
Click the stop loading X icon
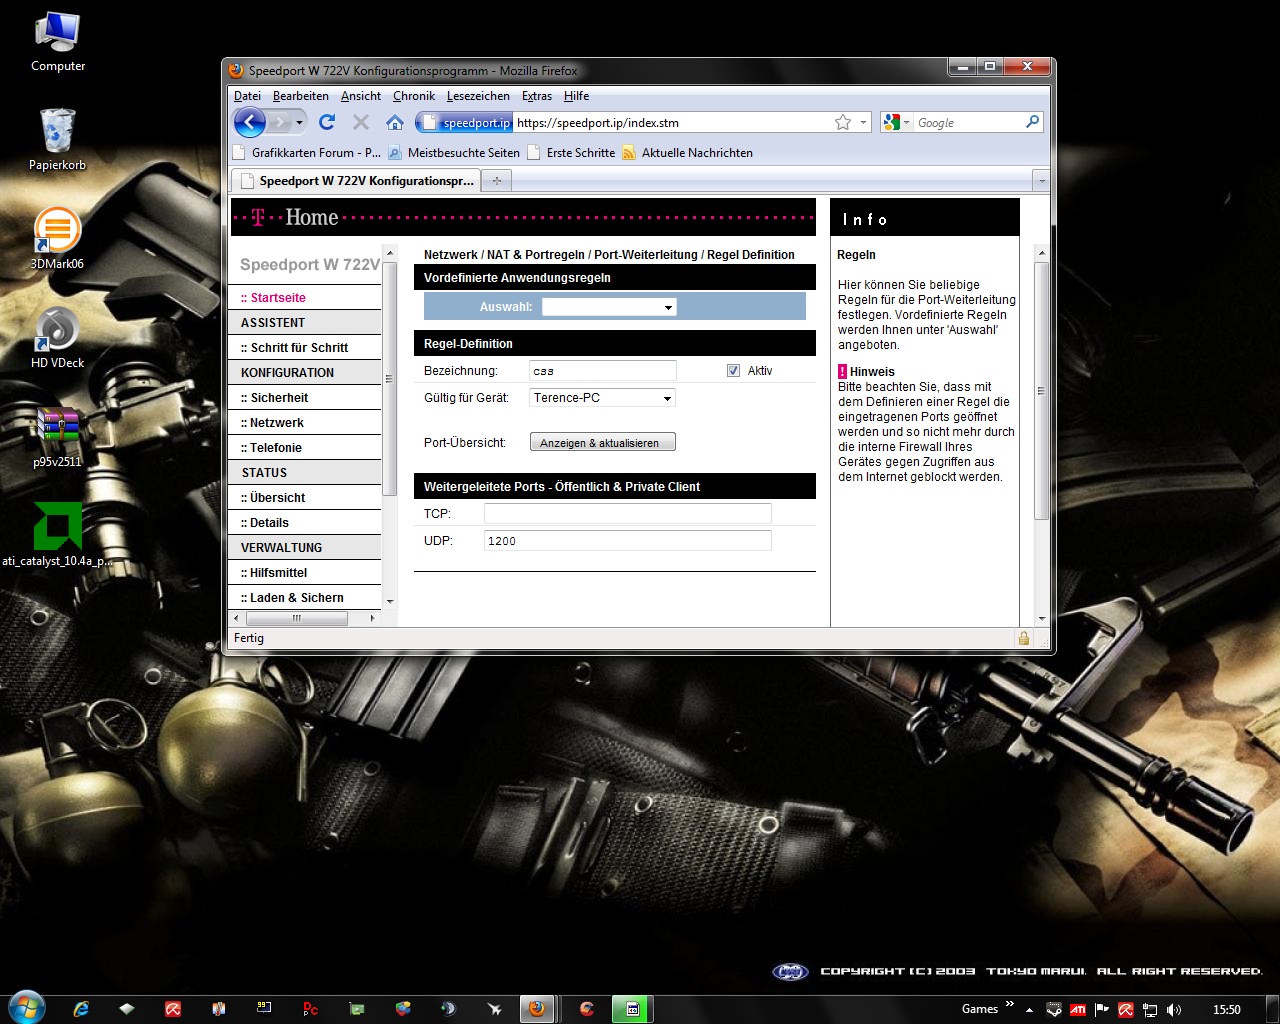pos(361,122)
